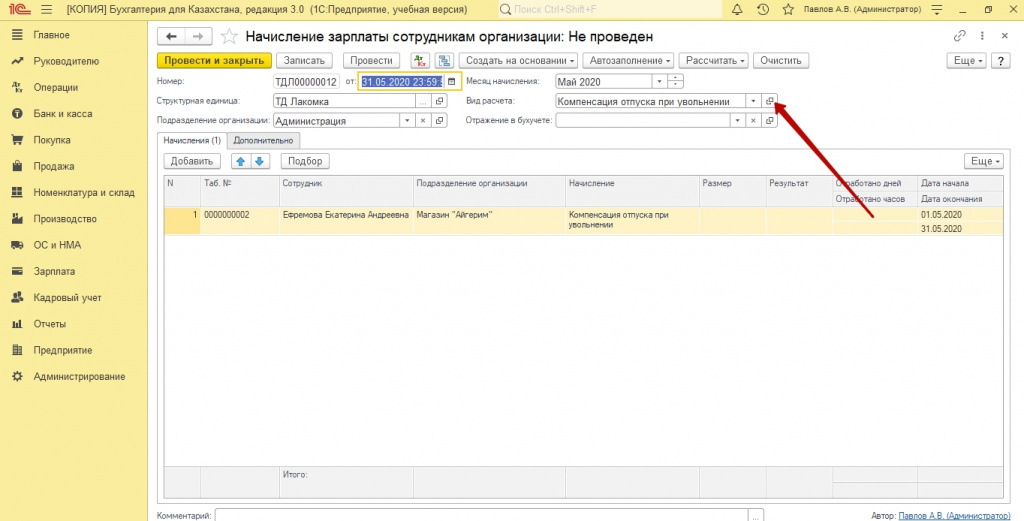Open document structure icon in toolbar
The width and height of the screenshot is (1024, 521).
[445, 61]
